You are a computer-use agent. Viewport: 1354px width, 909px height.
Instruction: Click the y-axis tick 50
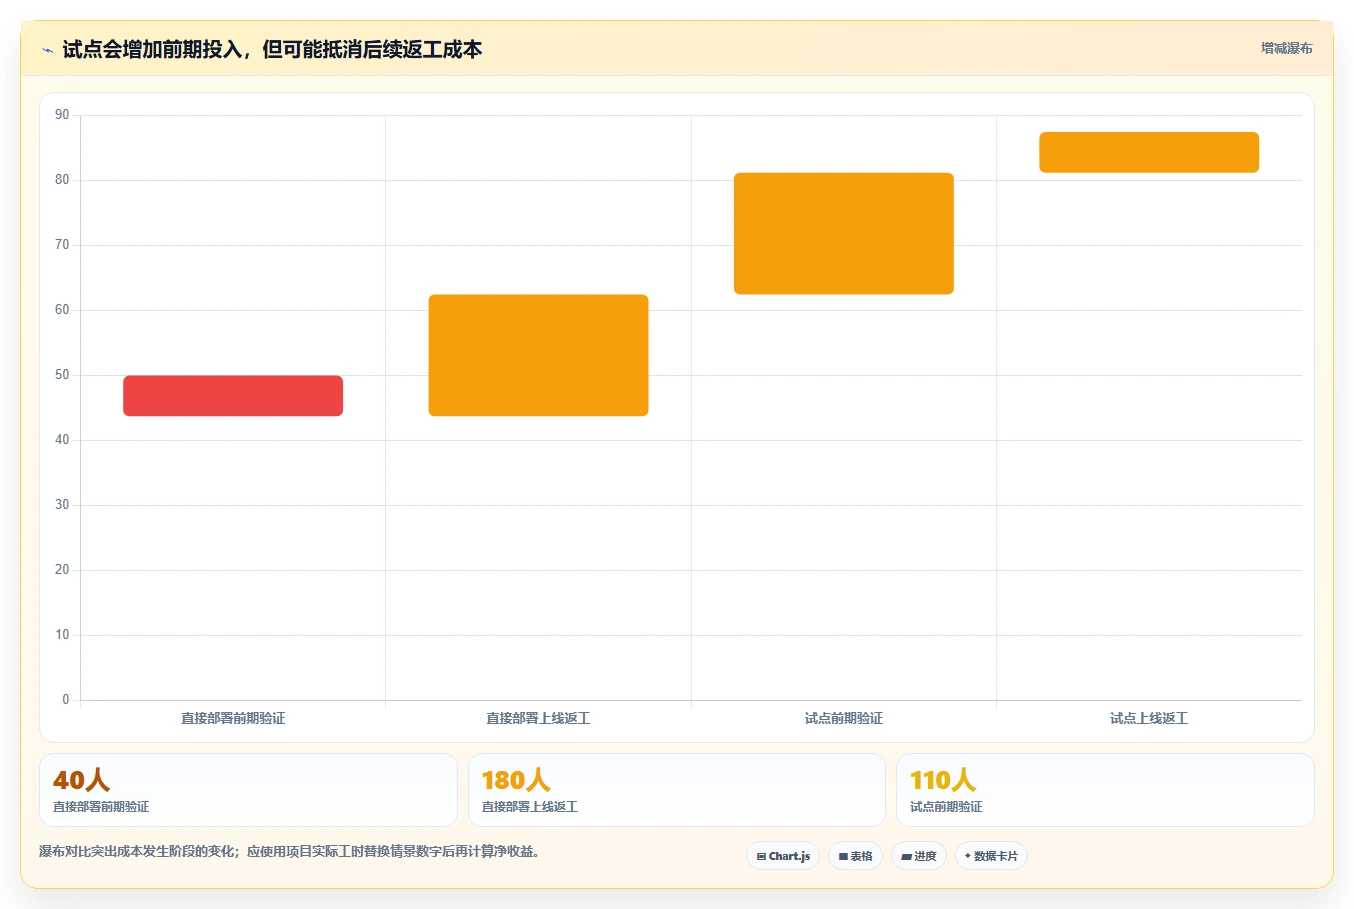(x=62, y=375)
